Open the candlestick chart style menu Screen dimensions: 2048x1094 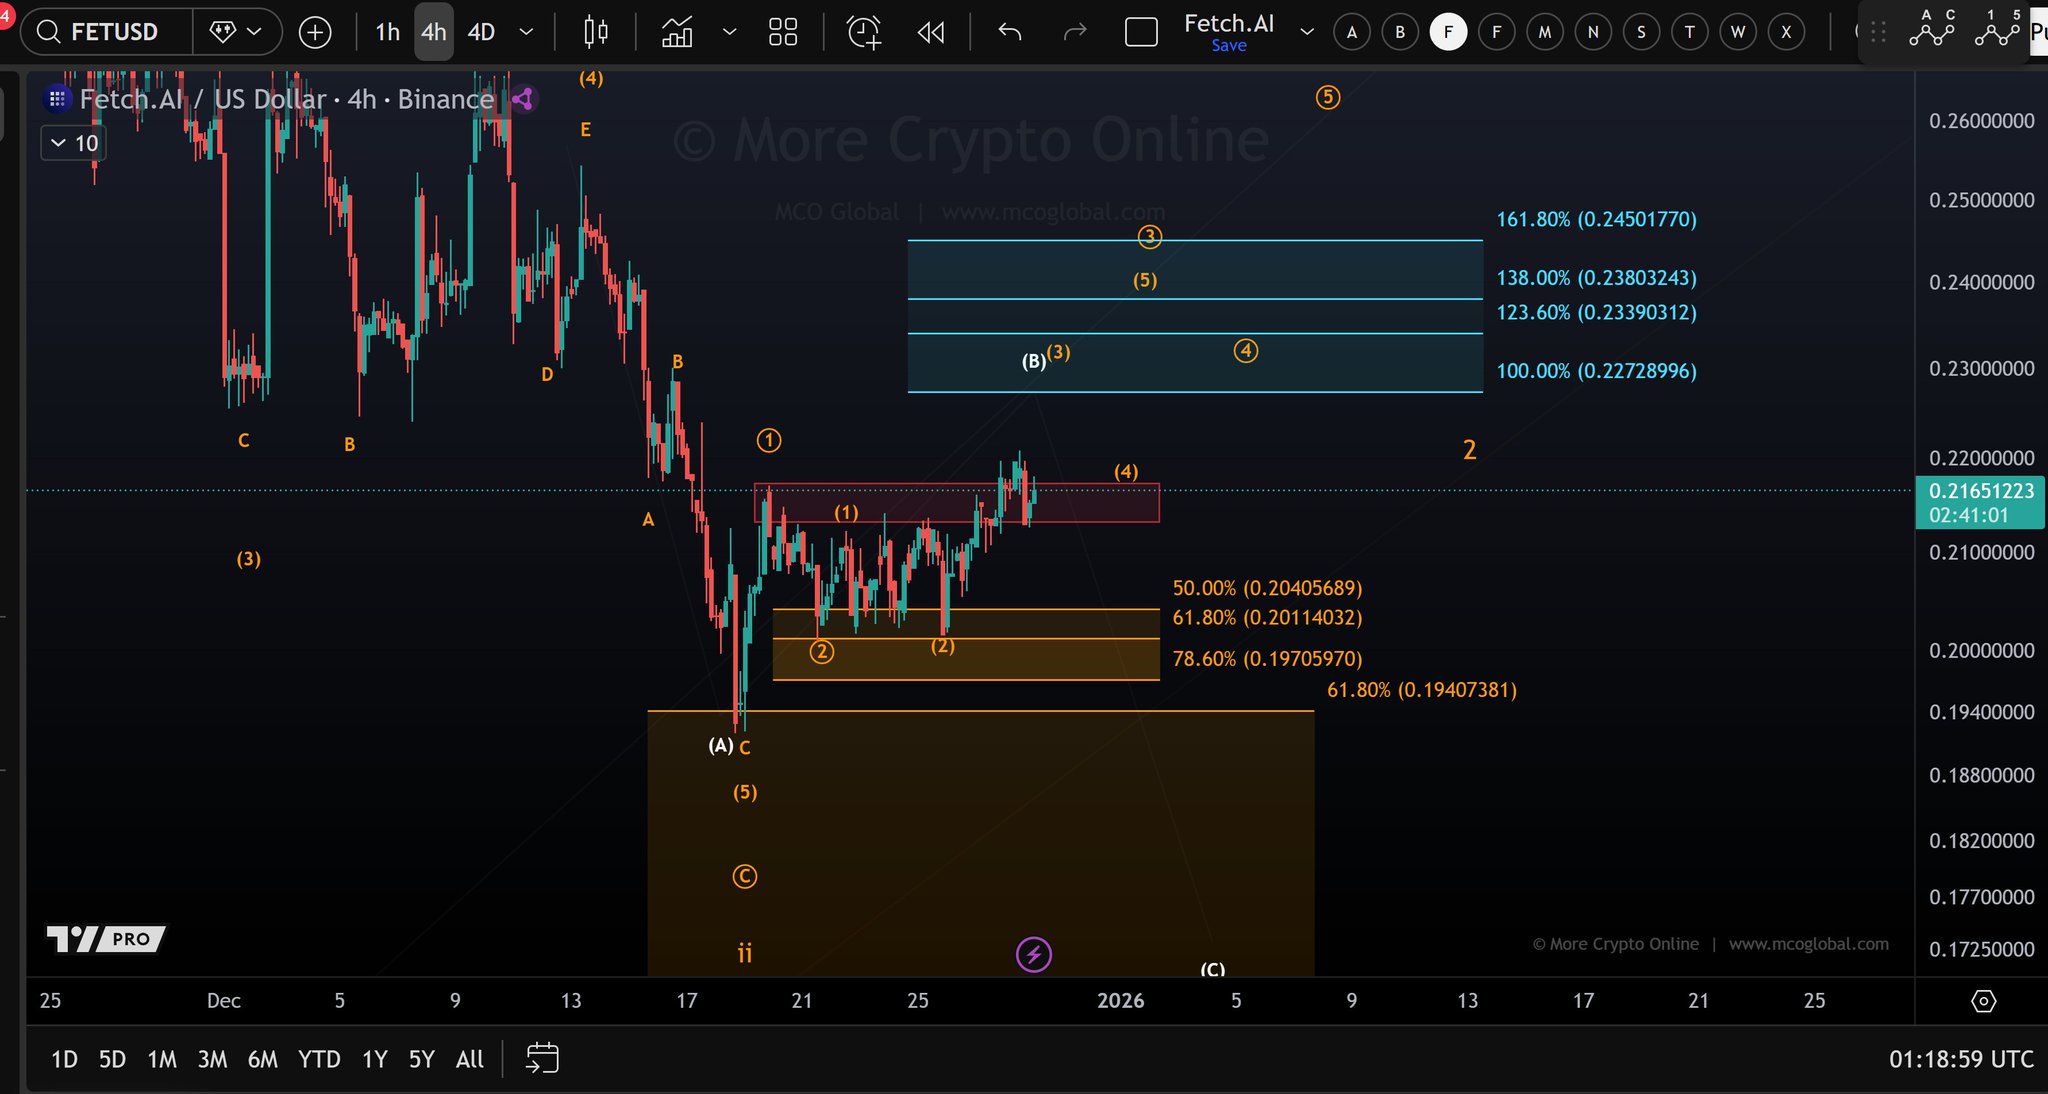click(x=596, y=32)
